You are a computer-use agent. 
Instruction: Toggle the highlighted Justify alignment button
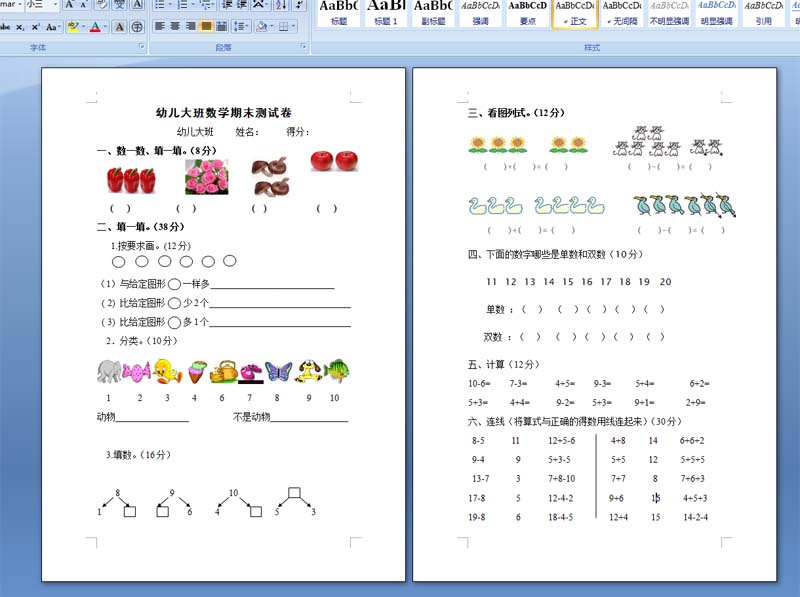206,26
